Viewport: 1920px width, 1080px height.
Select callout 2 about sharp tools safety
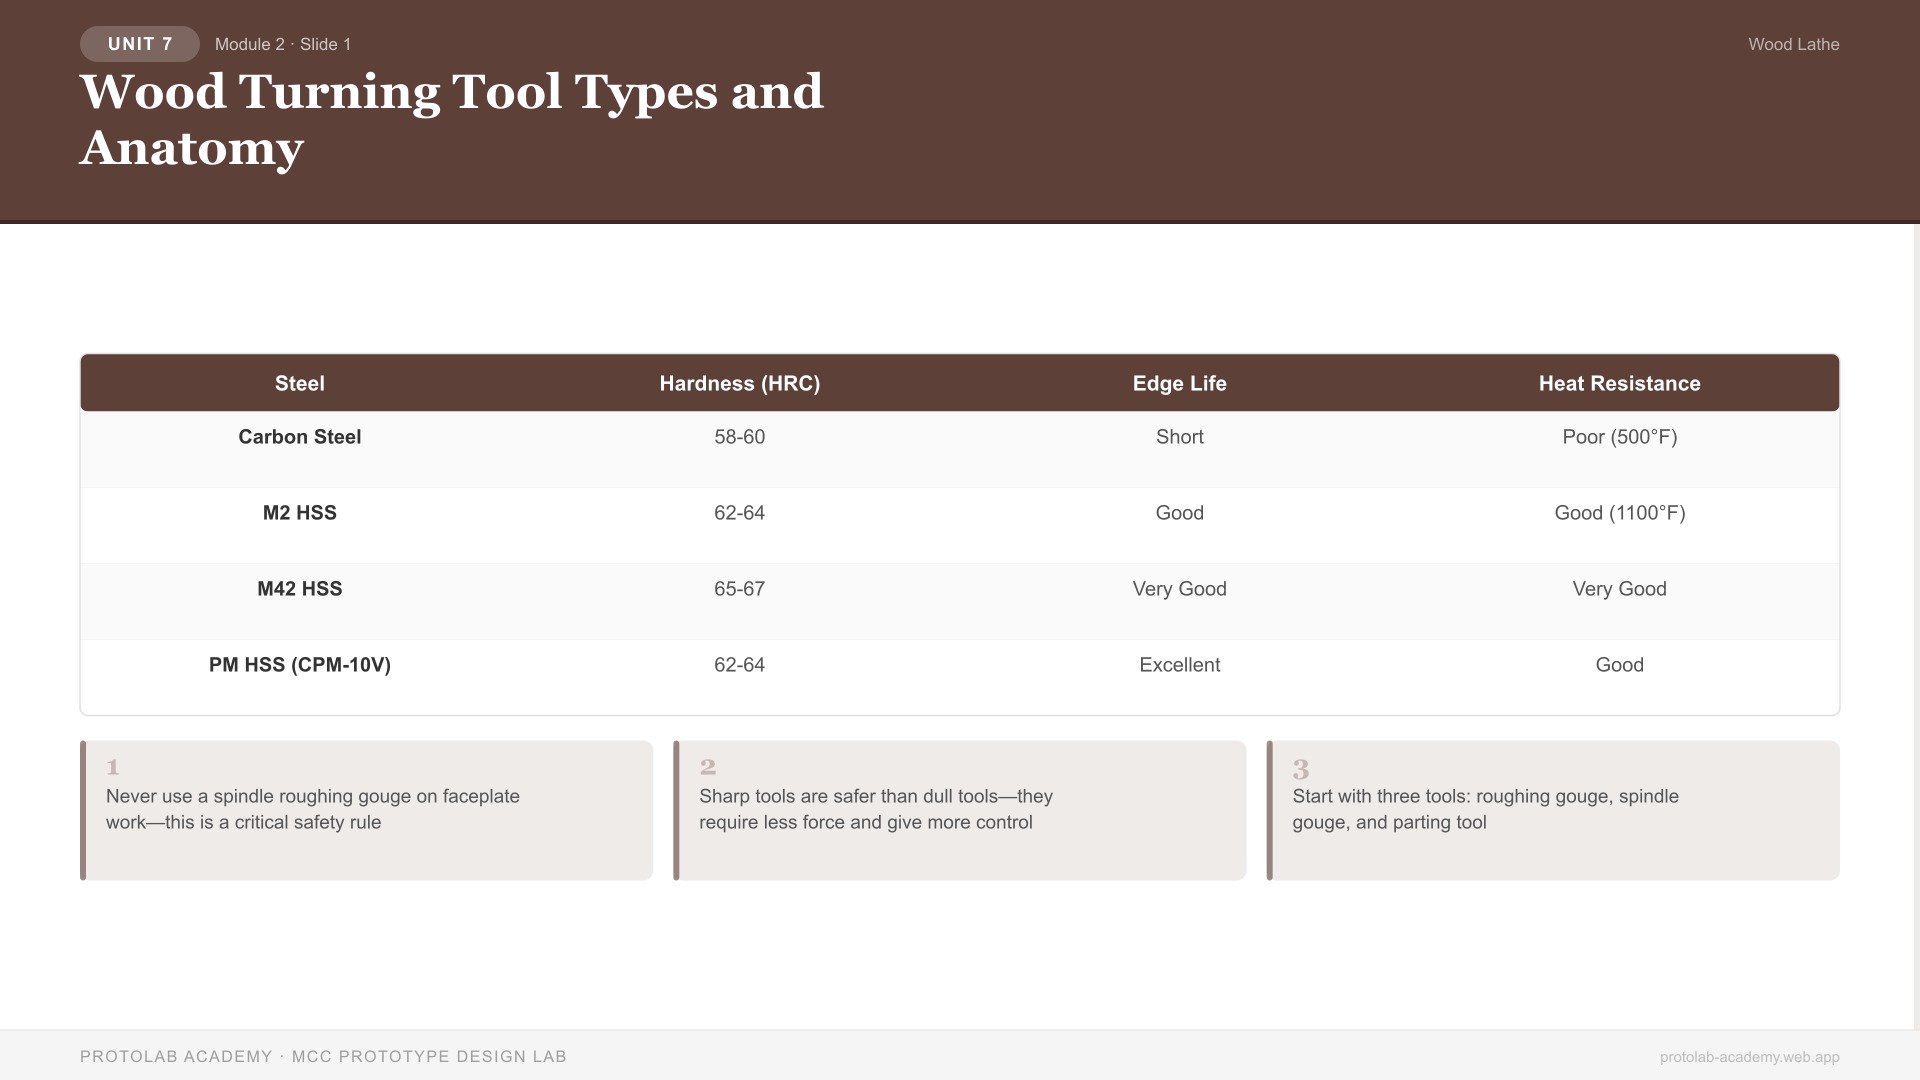pyautogui.click(x=959, y=809)
